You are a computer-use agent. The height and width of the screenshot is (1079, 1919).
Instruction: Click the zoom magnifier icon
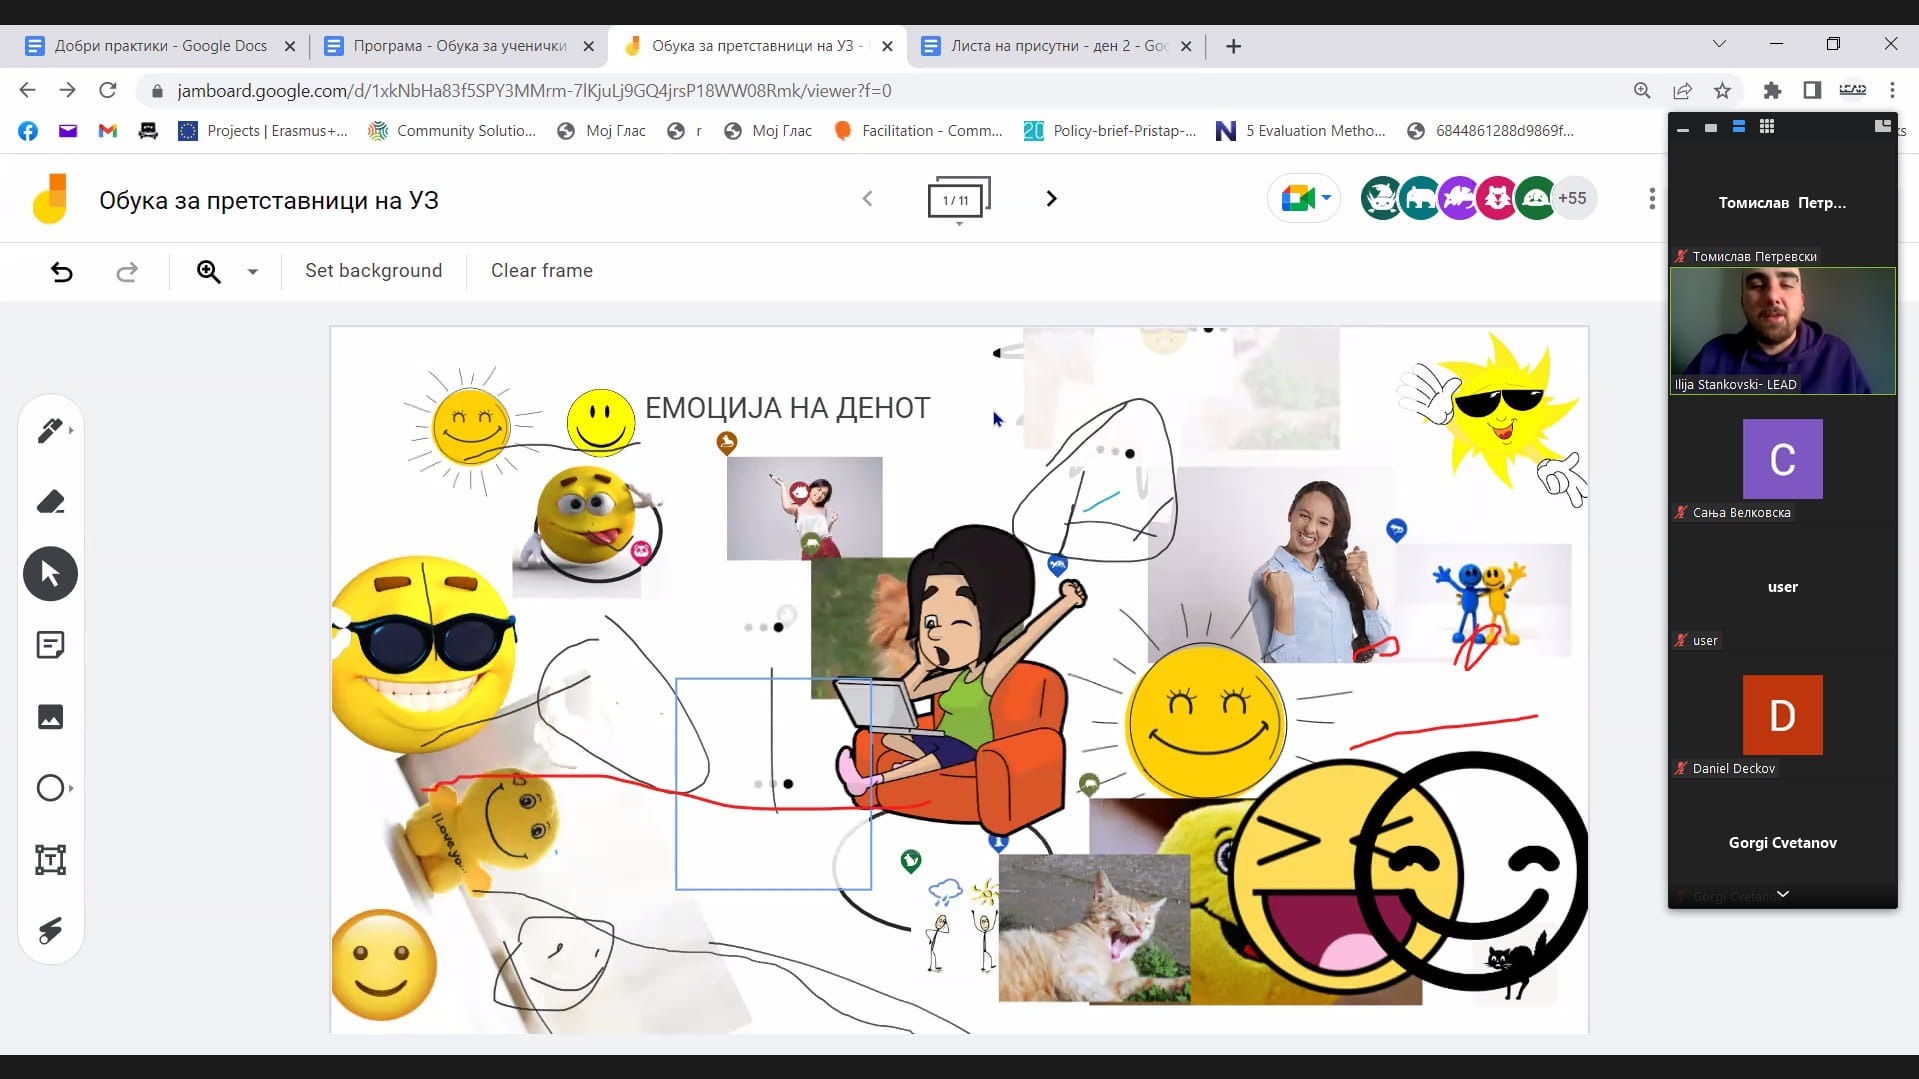208,272
